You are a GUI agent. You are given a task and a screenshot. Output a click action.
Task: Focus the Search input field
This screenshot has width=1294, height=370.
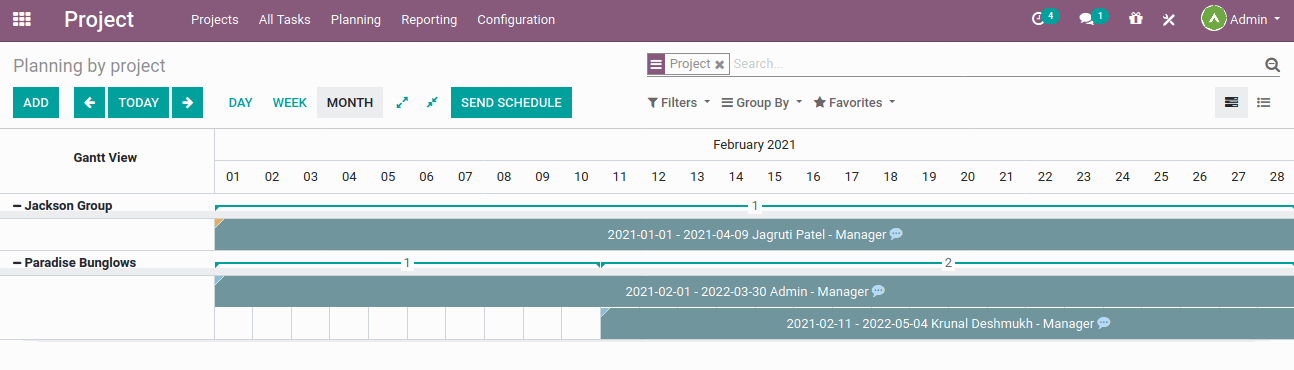tap(995, 64)
